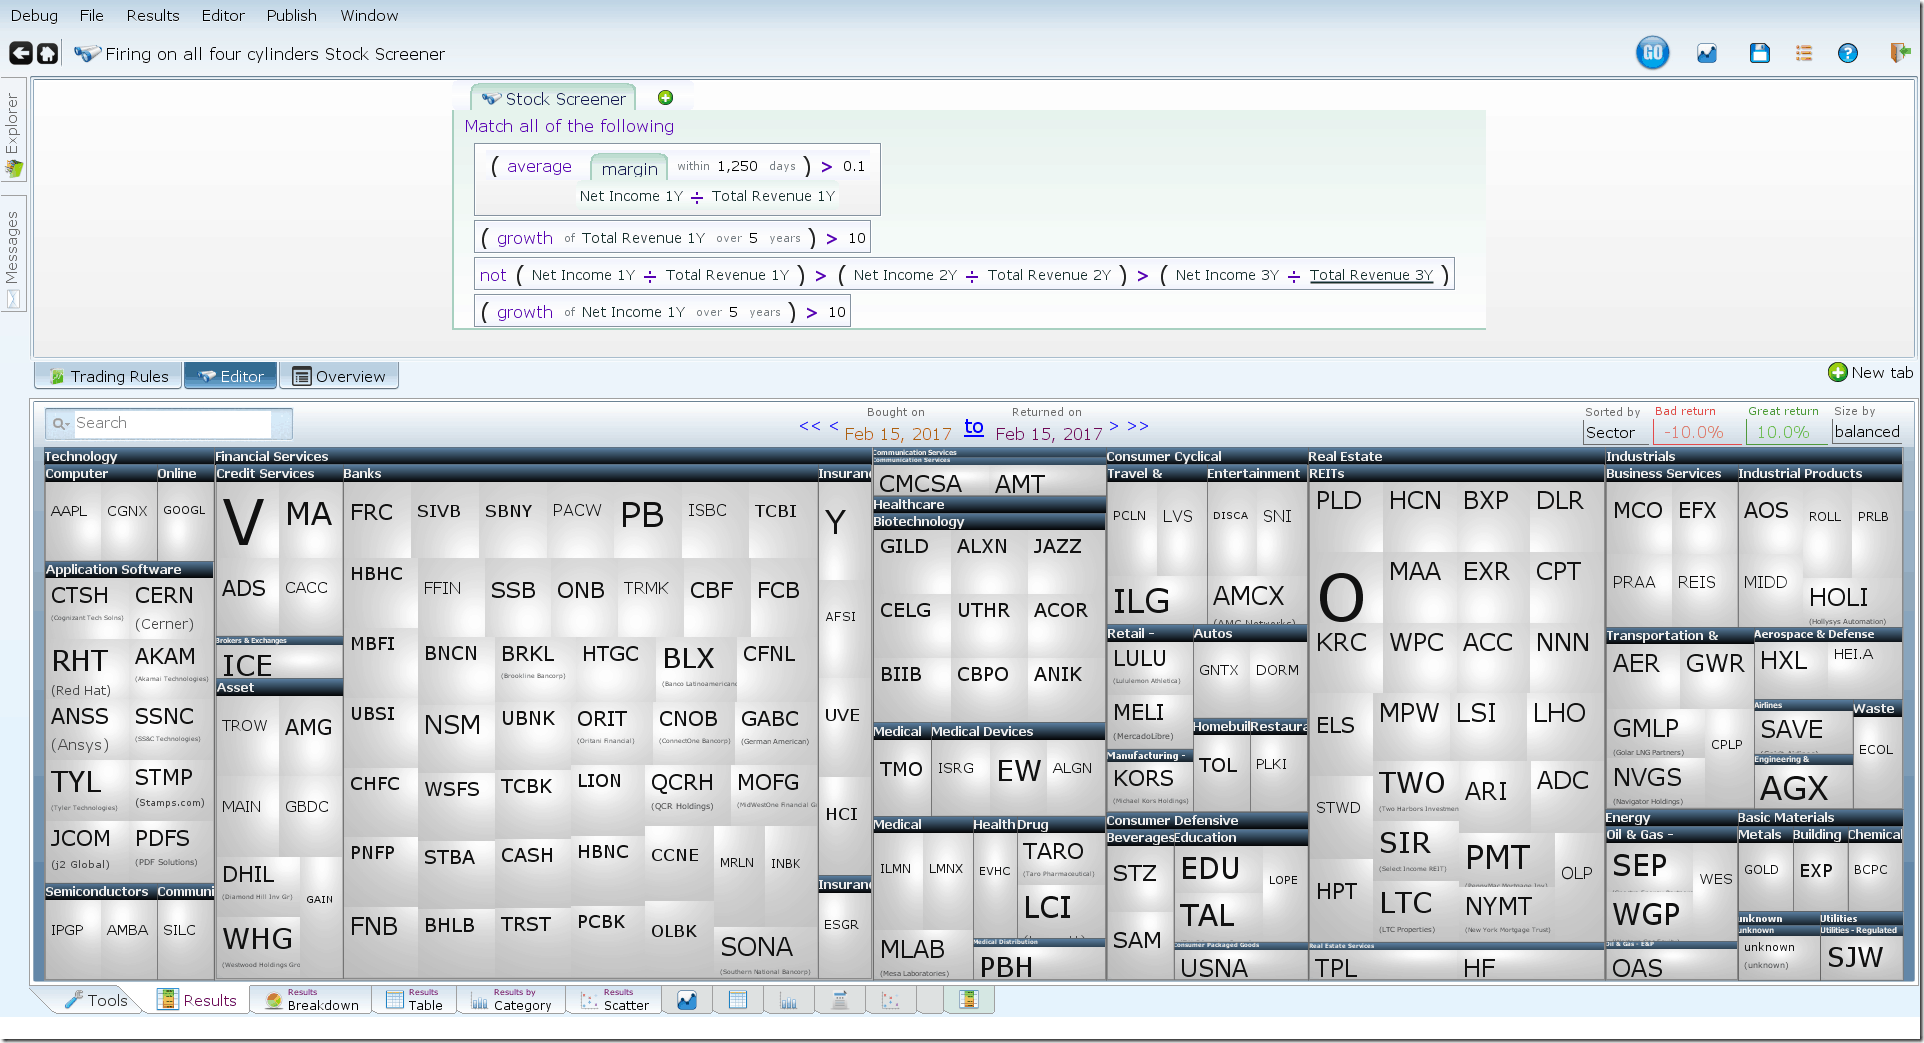Screen dimensions: 1924x1043
Task: Go back with the left arrow icon
Action: click(20, 53)
